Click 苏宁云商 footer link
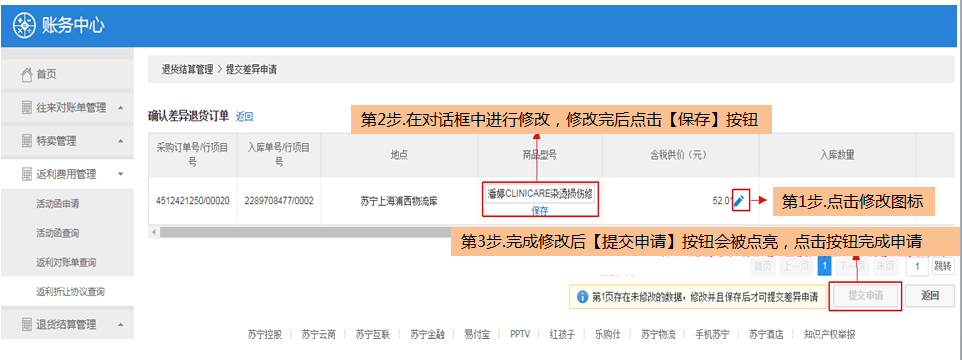962x360 pixels. 318,335
